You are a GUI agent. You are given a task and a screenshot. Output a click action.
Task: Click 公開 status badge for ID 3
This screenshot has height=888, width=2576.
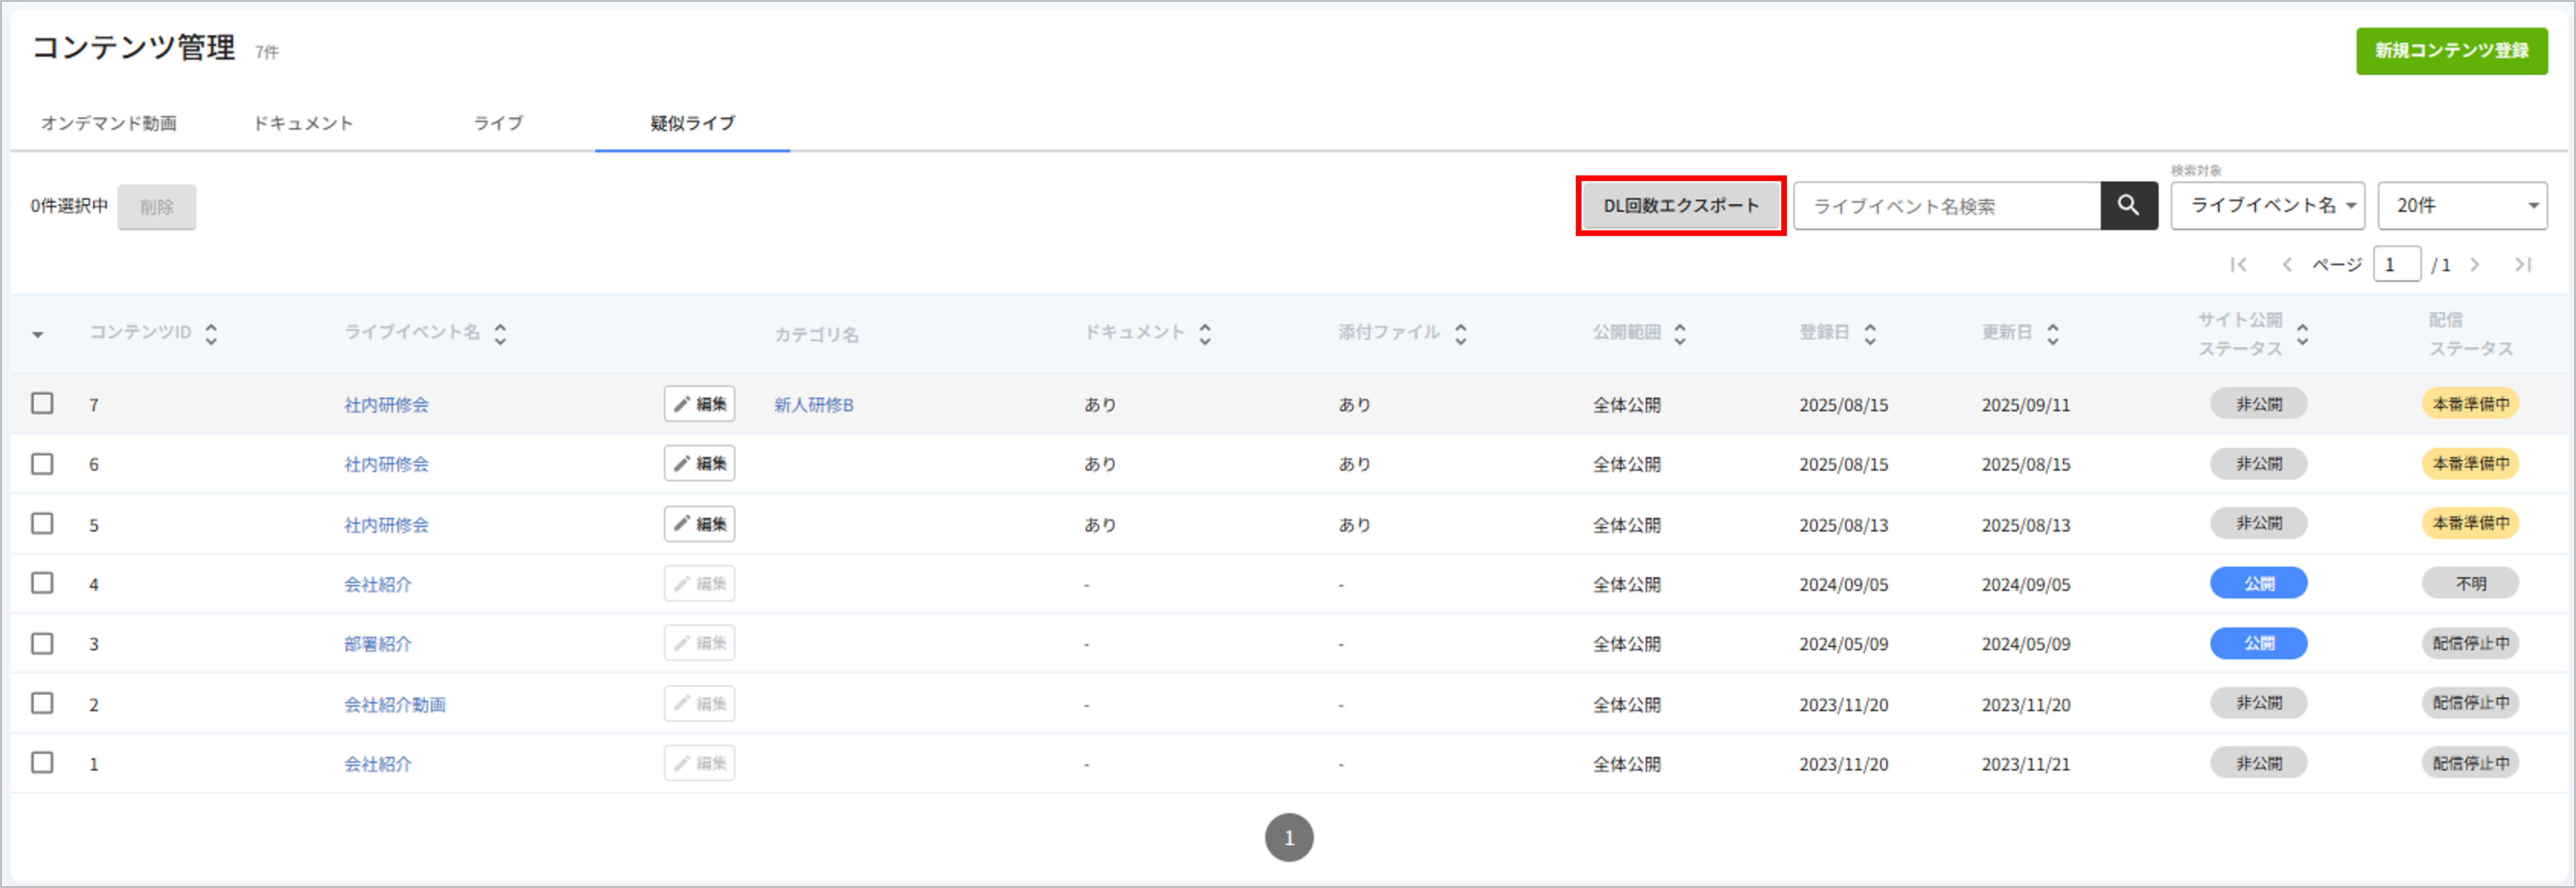2258,643
